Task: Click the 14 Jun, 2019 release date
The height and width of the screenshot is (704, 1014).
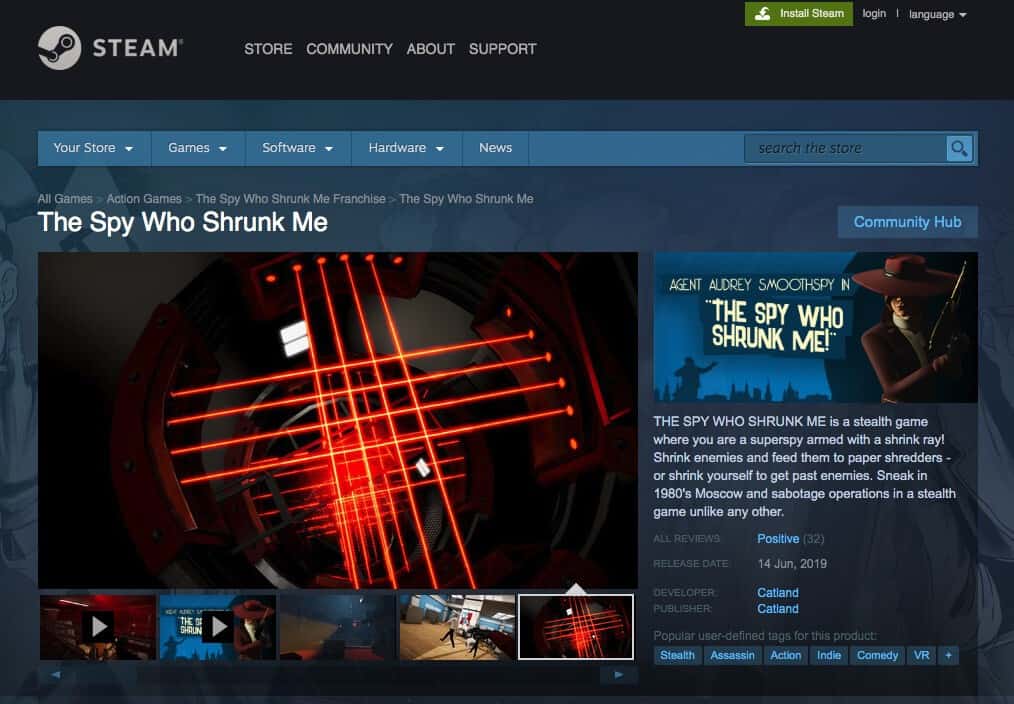Action: pos(792,564)
